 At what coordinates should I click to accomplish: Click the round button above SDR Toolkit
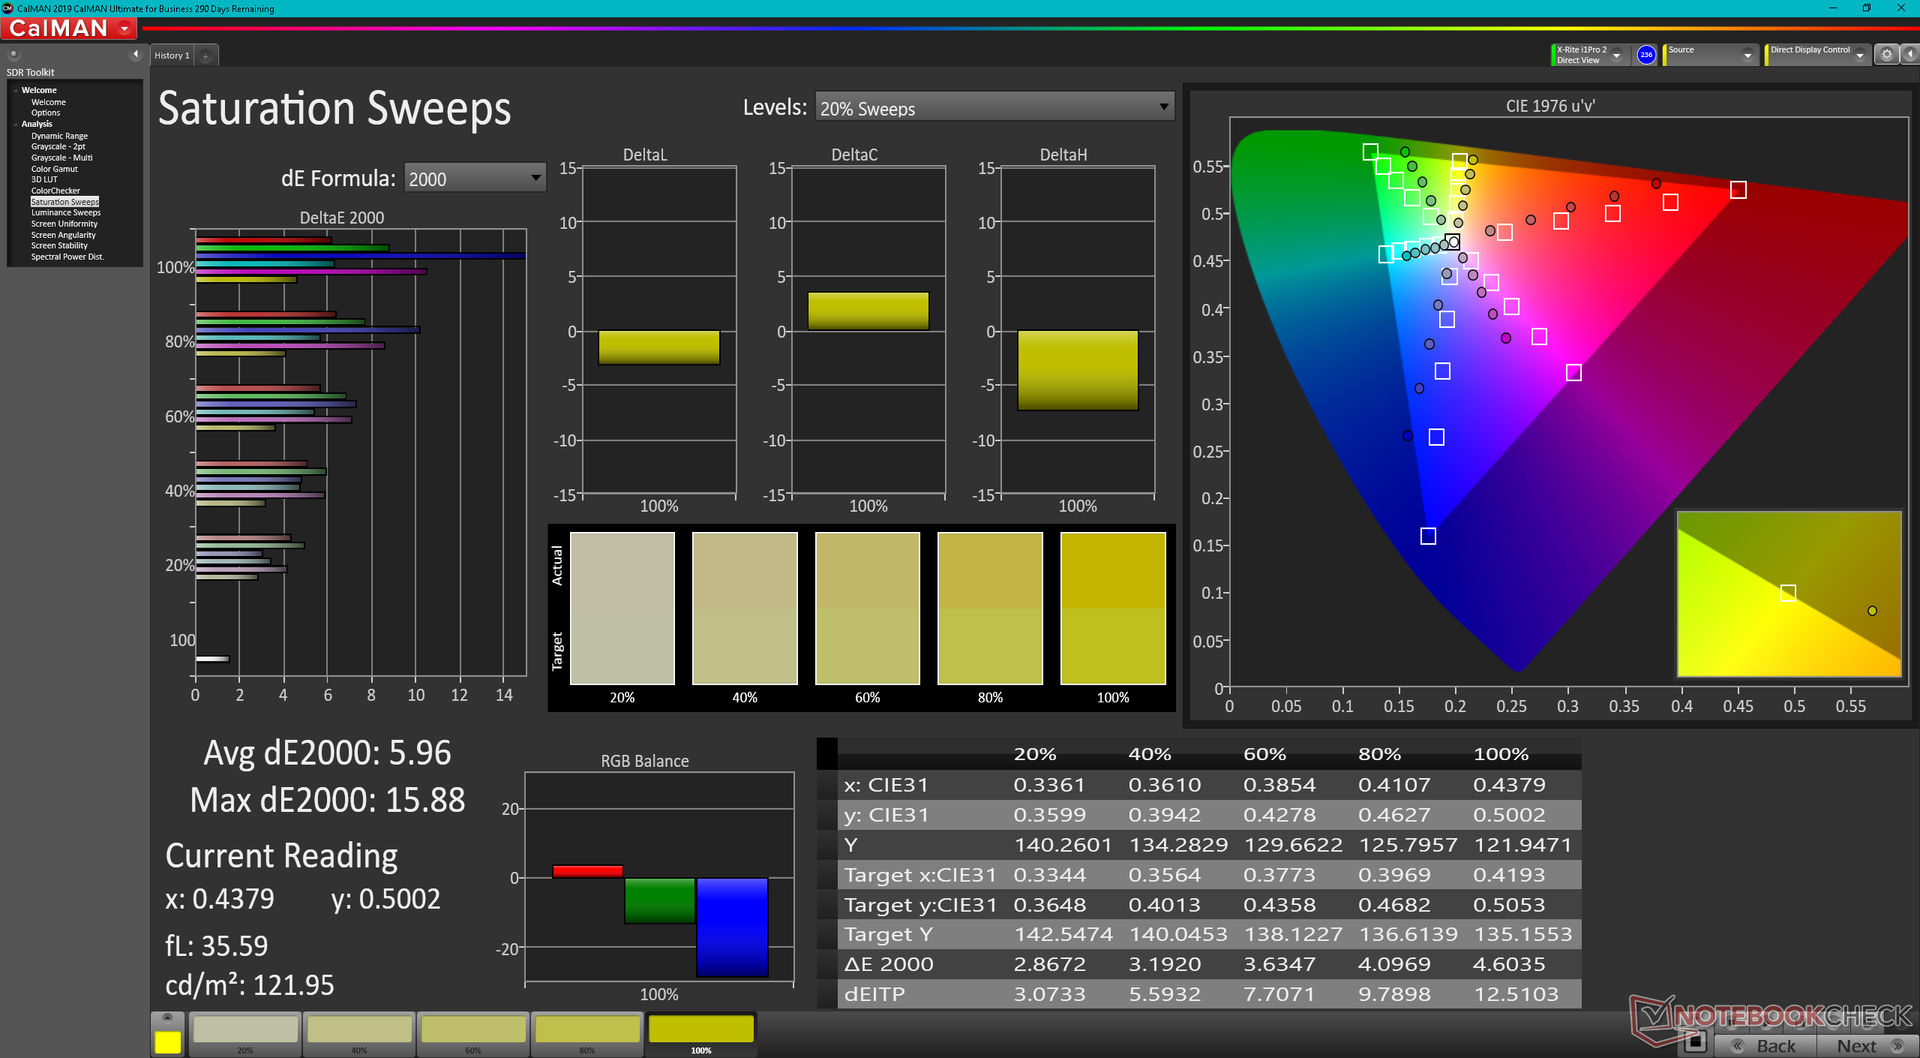[14, 54]
